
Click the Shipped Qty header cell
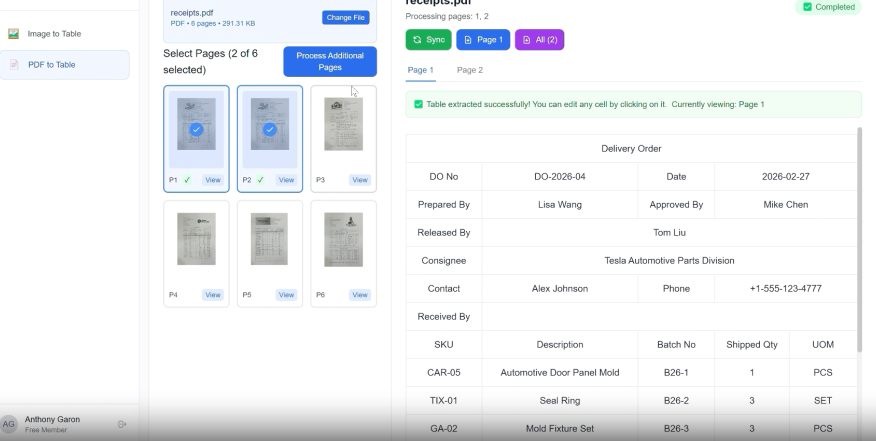click(751, 344)
